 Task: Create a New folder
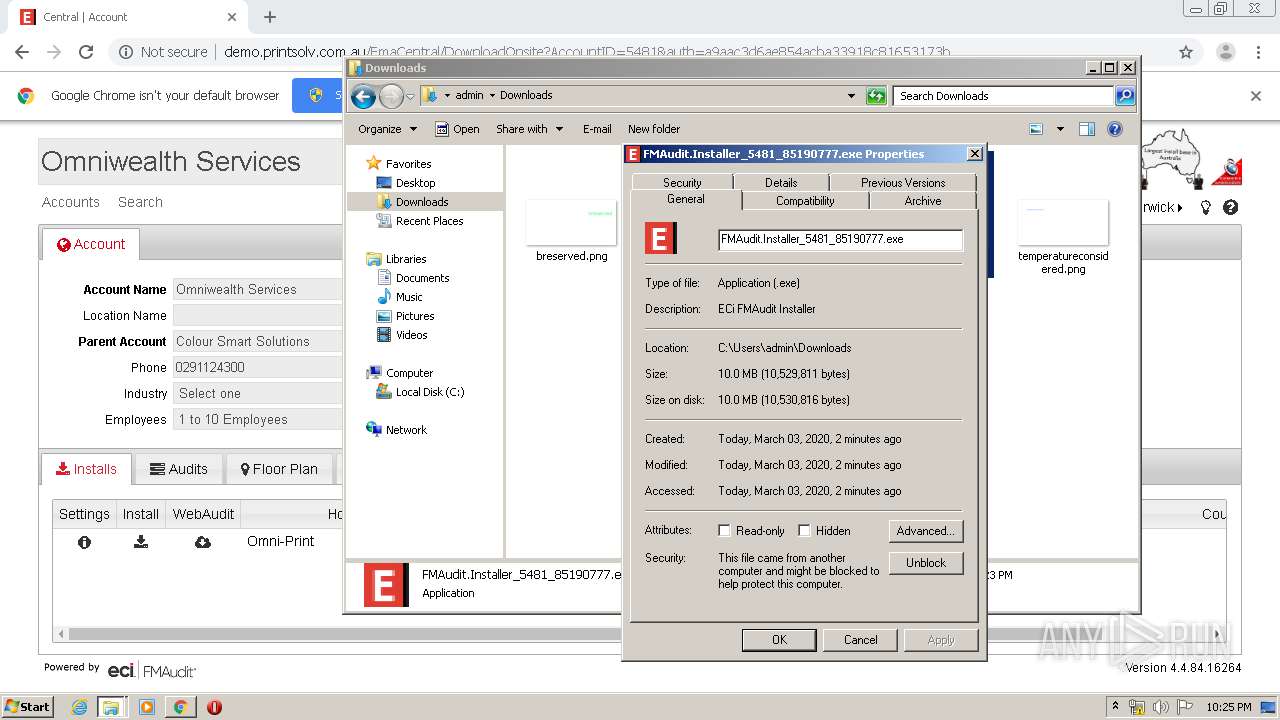(654, 129)
